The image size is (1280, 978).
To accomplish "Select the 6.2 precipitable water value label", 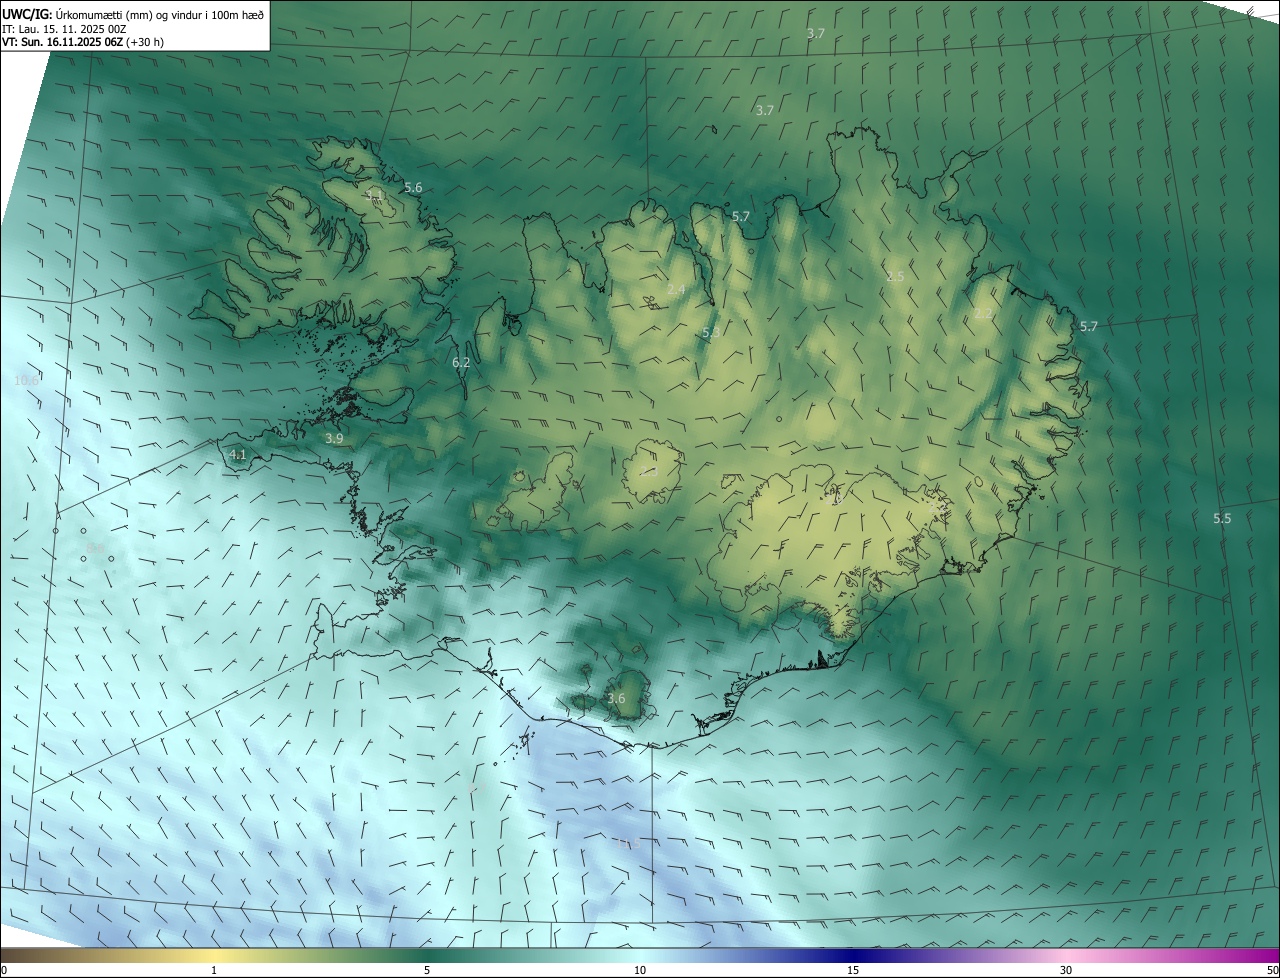I will [461, 363].
